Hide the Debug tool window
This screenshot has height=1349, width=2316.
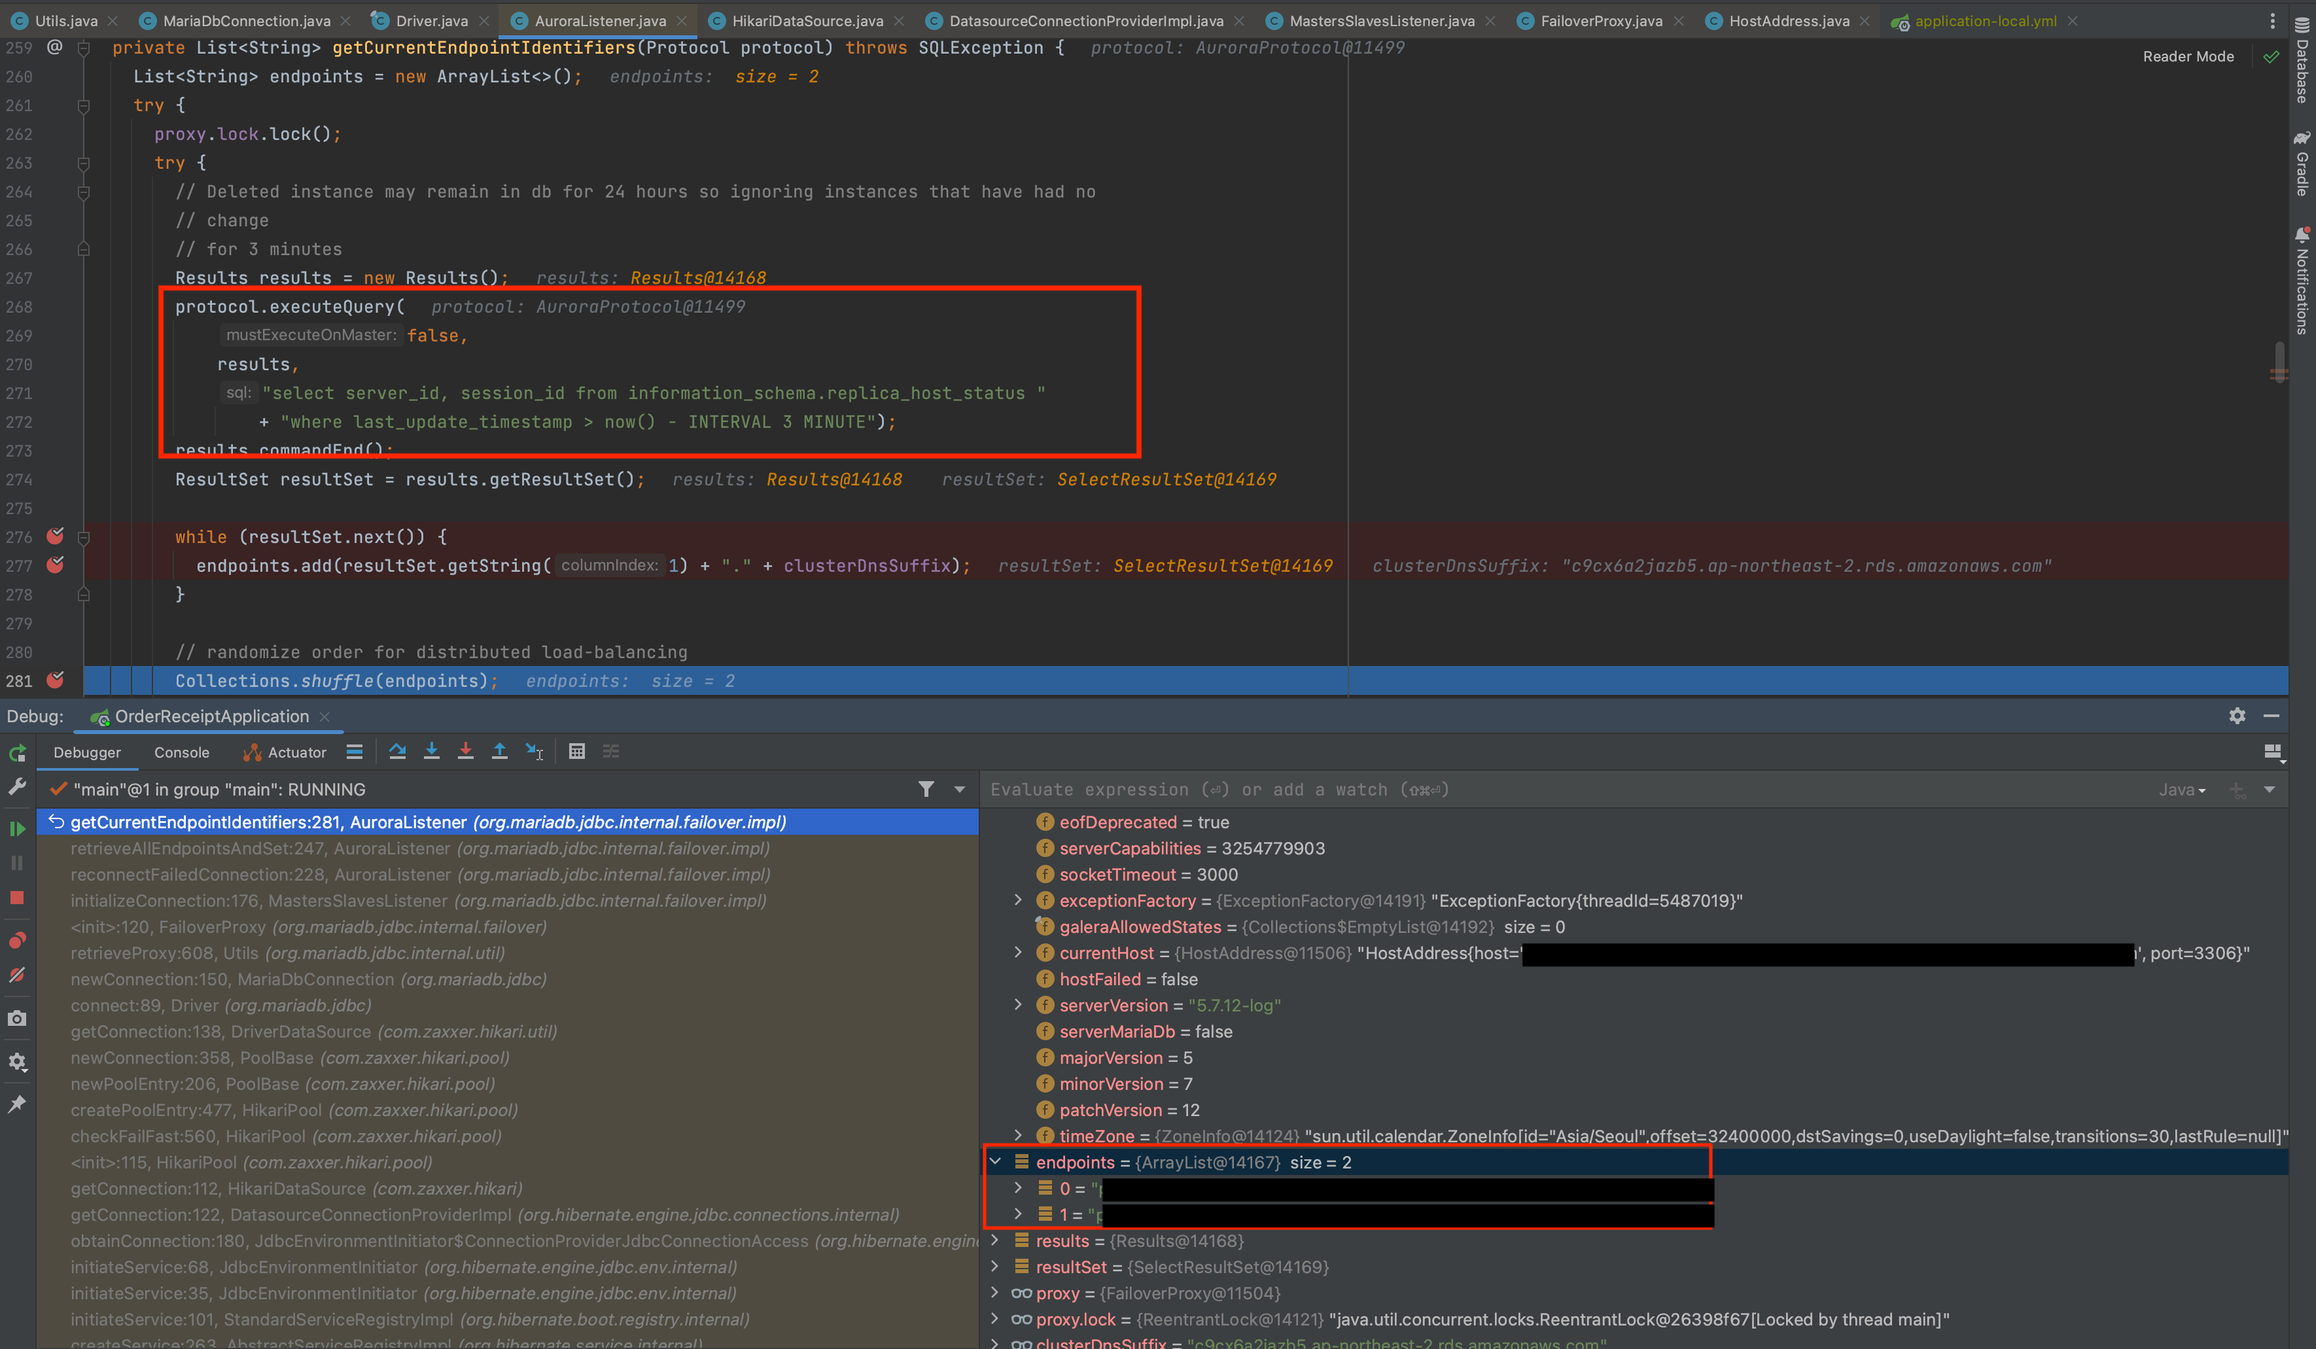(2271, 716)
